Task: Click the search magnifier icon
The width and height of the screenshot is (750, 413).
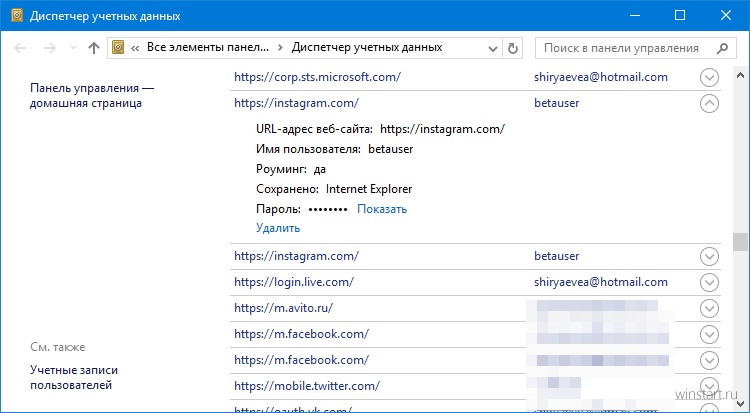Action: click(722, 48)
